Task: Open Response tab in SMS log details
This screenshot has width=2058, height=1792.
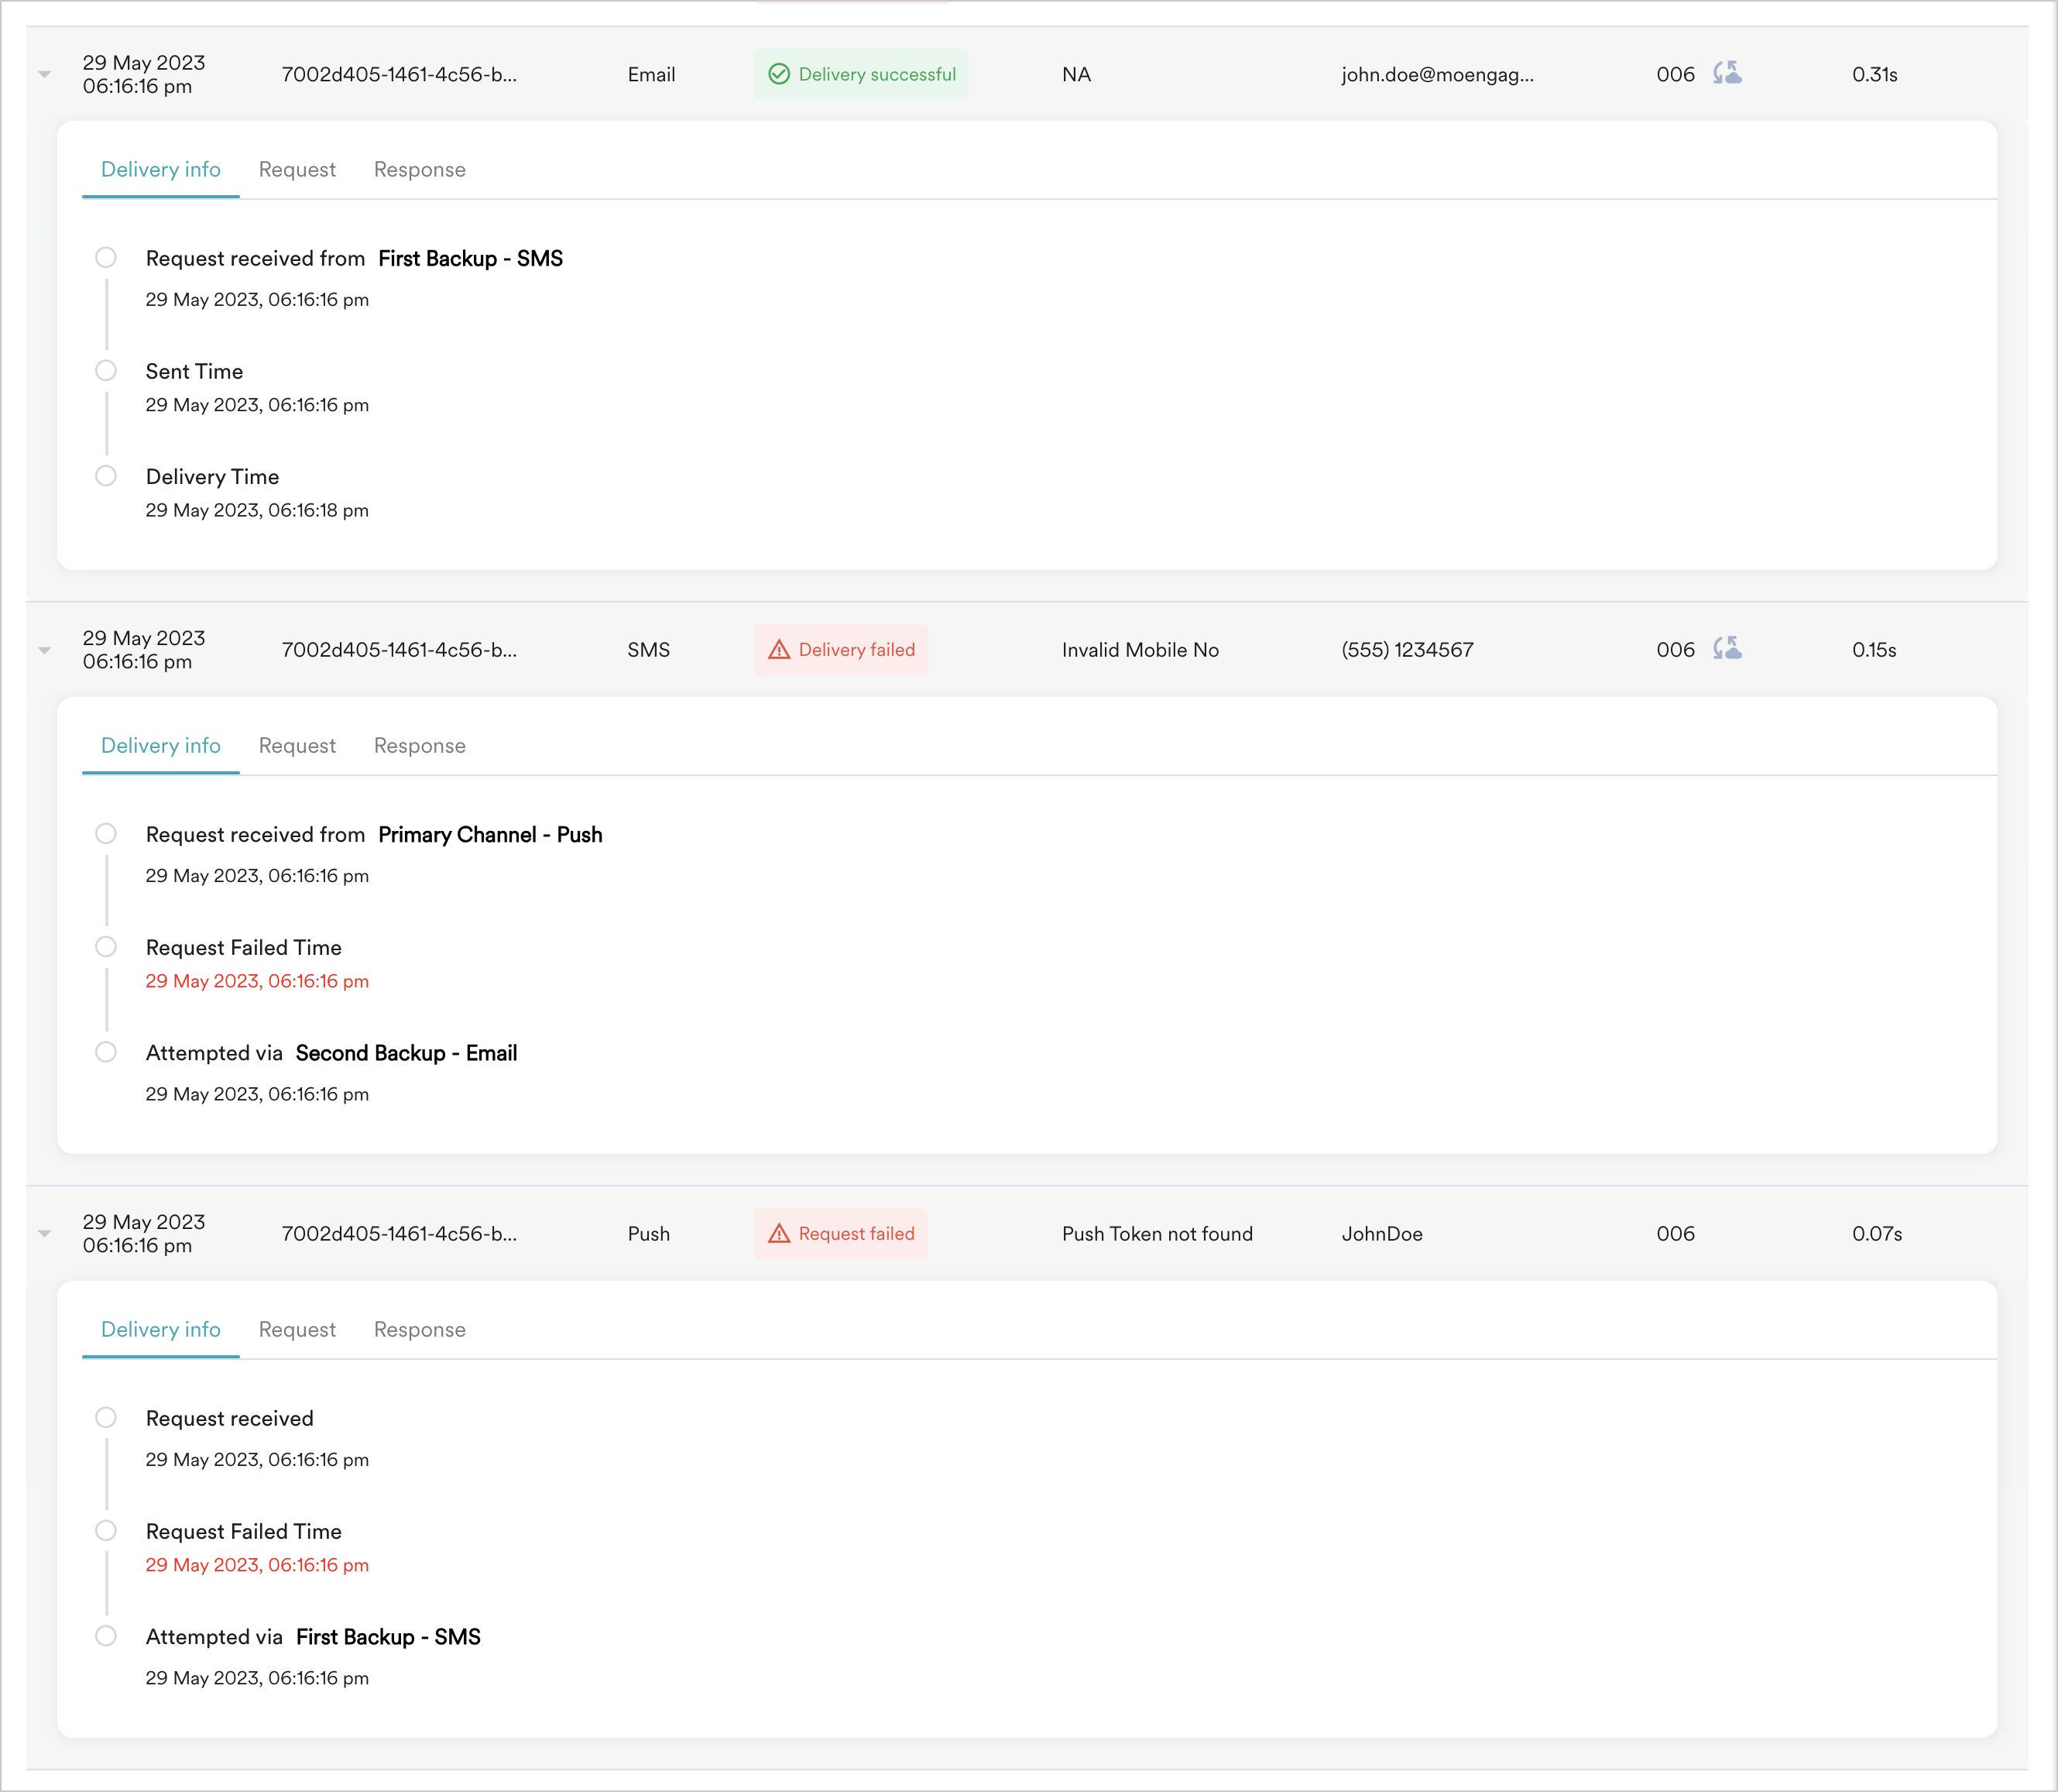Action: click(x=419, y=746)
